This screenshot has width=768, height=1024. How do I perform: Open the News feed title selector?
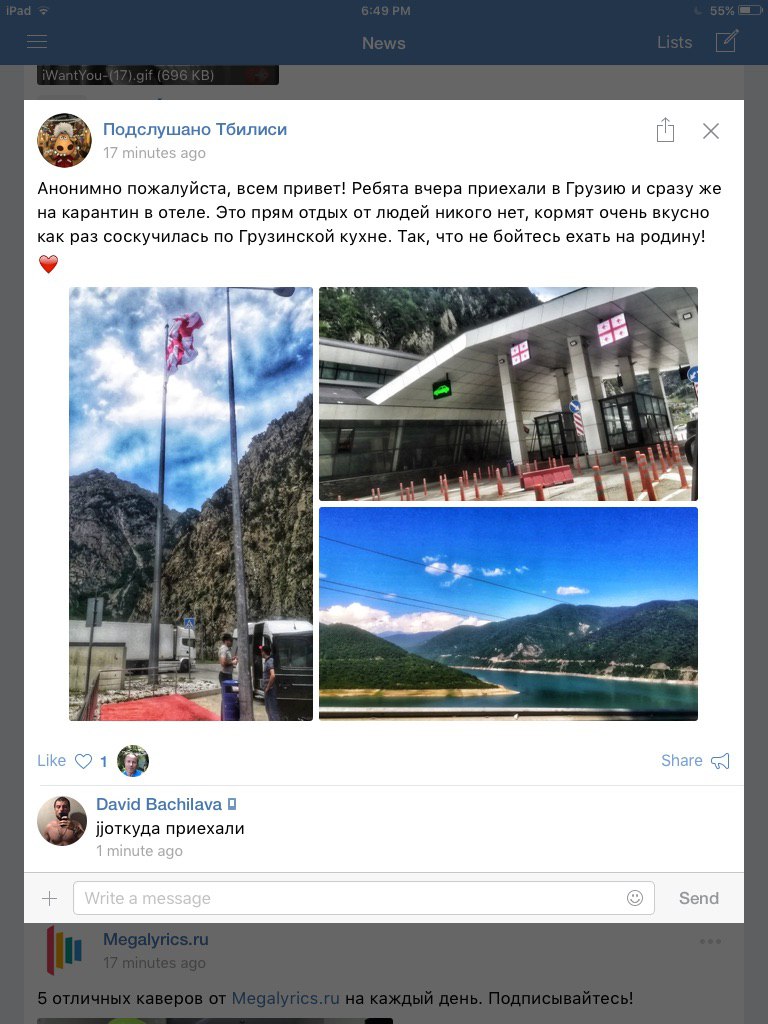(384, 43)
